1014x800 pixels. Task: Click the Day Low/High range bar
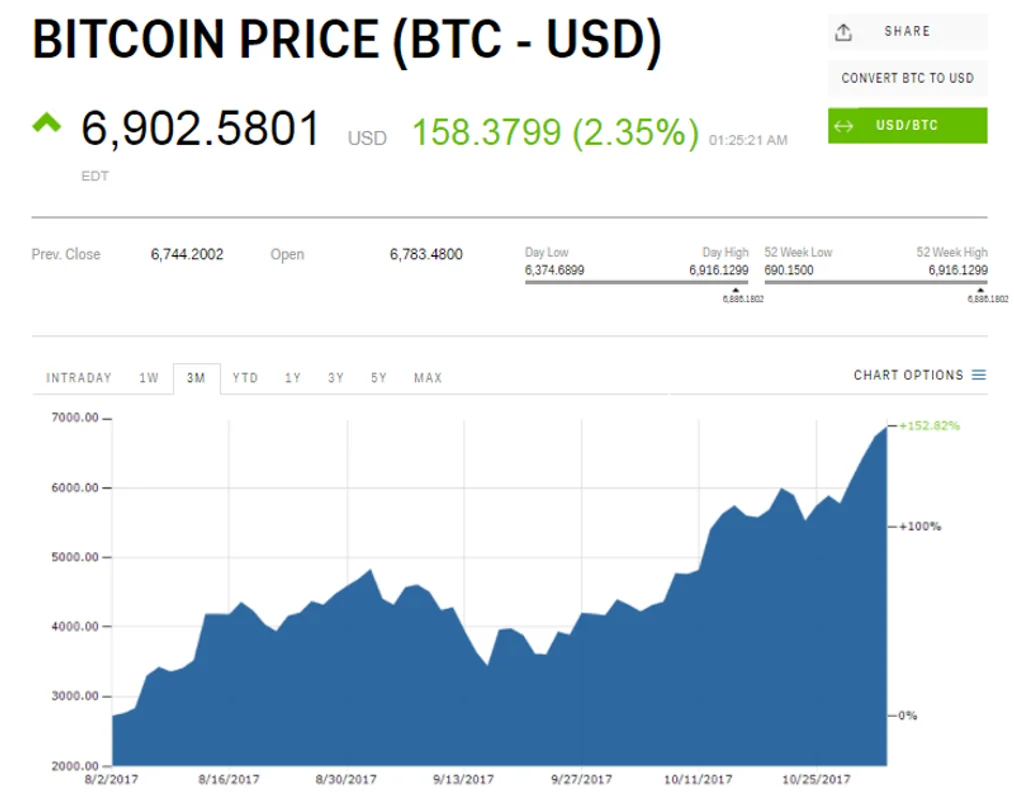pos(636,282)
